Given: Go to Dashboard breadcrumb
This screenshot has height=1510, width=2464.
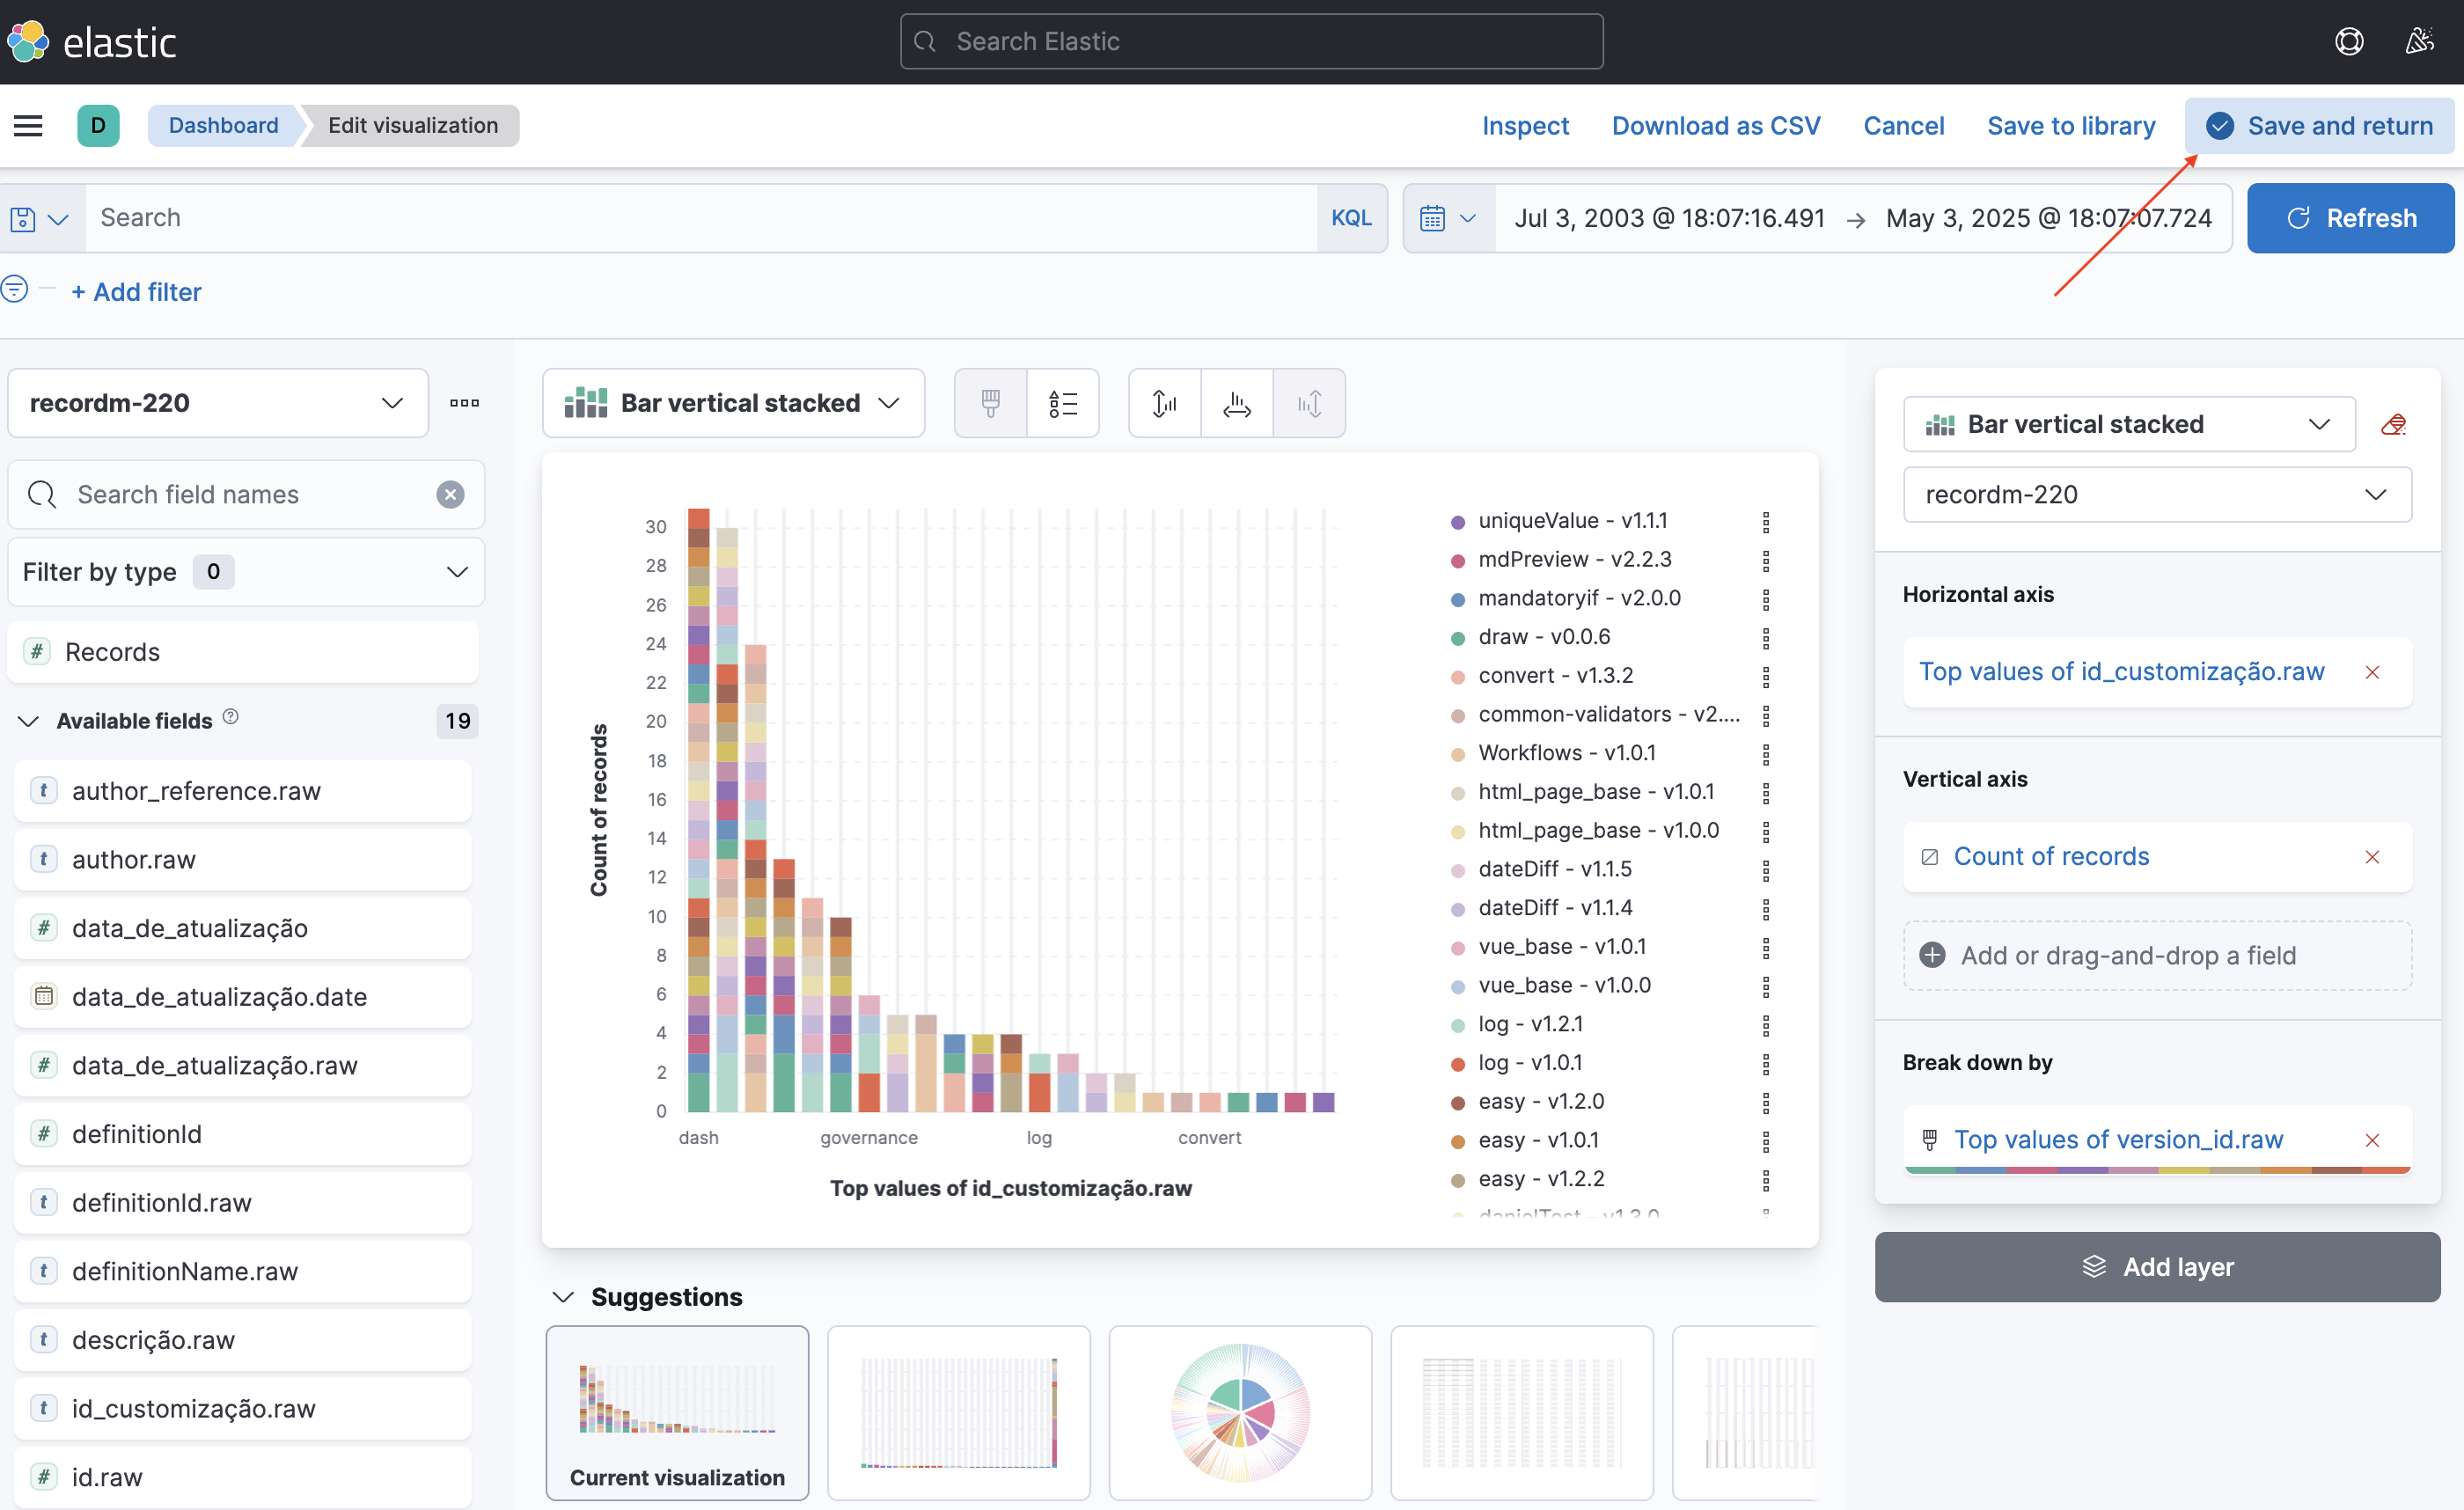Looking at the screenshot, I should click(223, 125).
